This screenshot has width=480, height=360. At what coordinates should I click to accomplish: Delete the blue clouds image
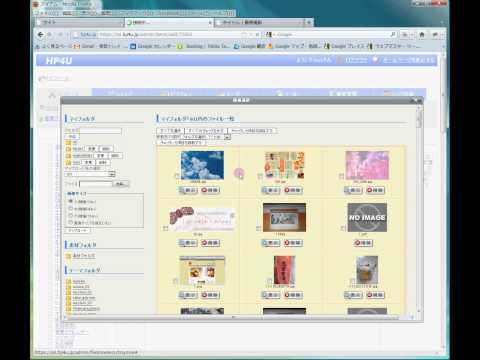(210, 190)
